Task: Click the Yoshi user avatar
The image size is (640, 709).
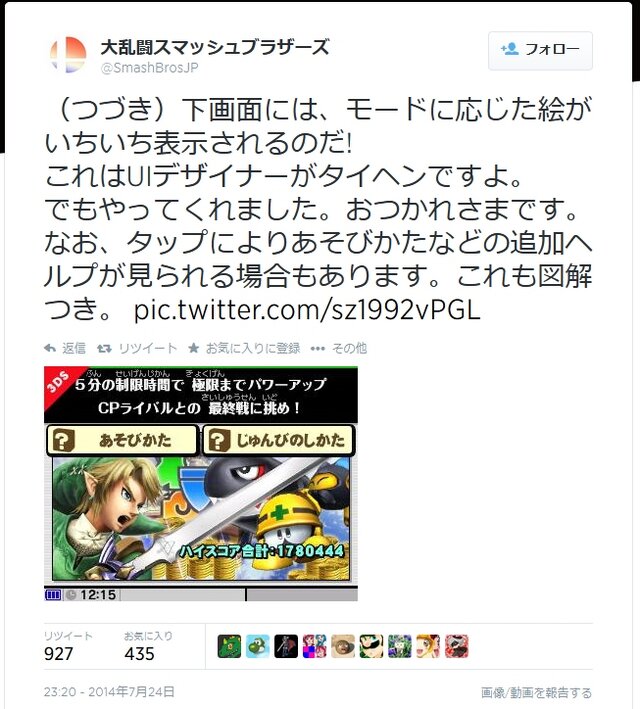Action: point(258,646)
